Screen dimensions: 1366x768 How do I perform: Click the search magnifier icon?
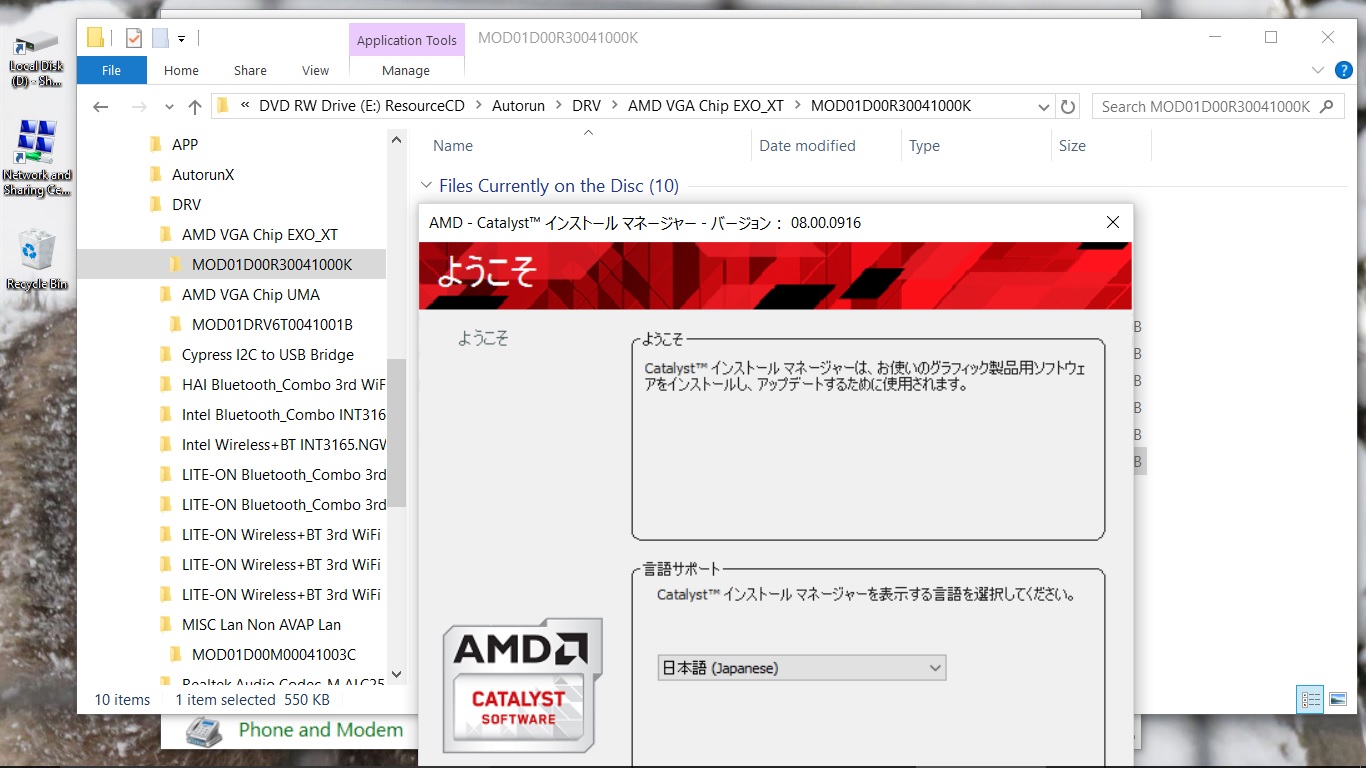click(1327, 106)
